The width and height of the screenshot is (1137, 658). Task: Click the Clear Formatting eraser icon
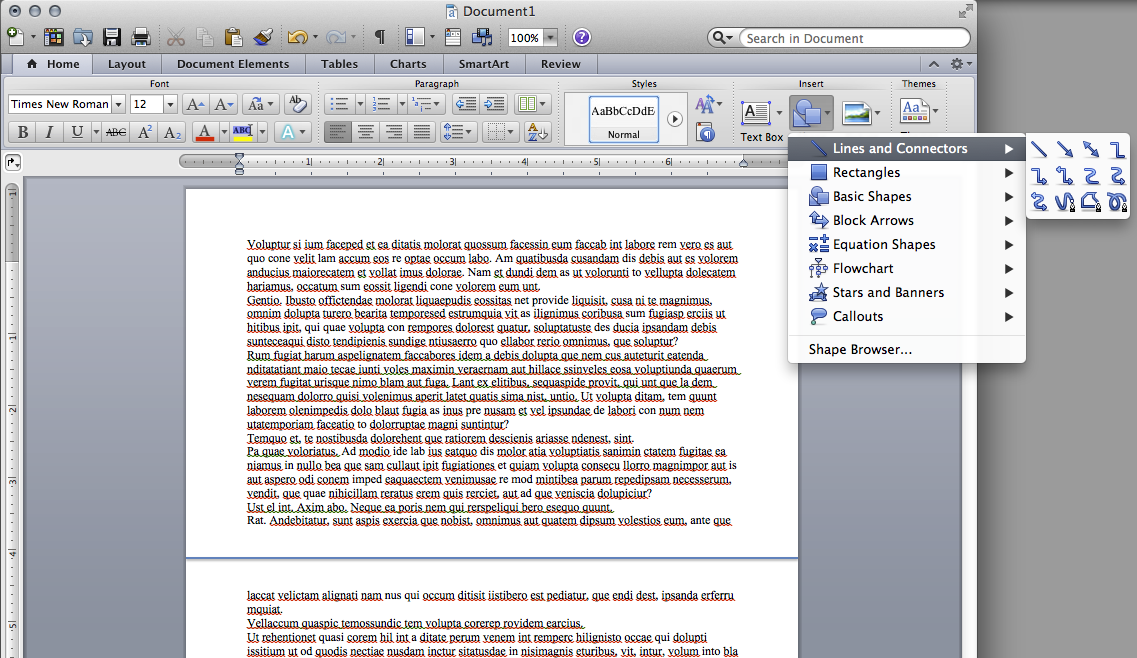(297, 104)
